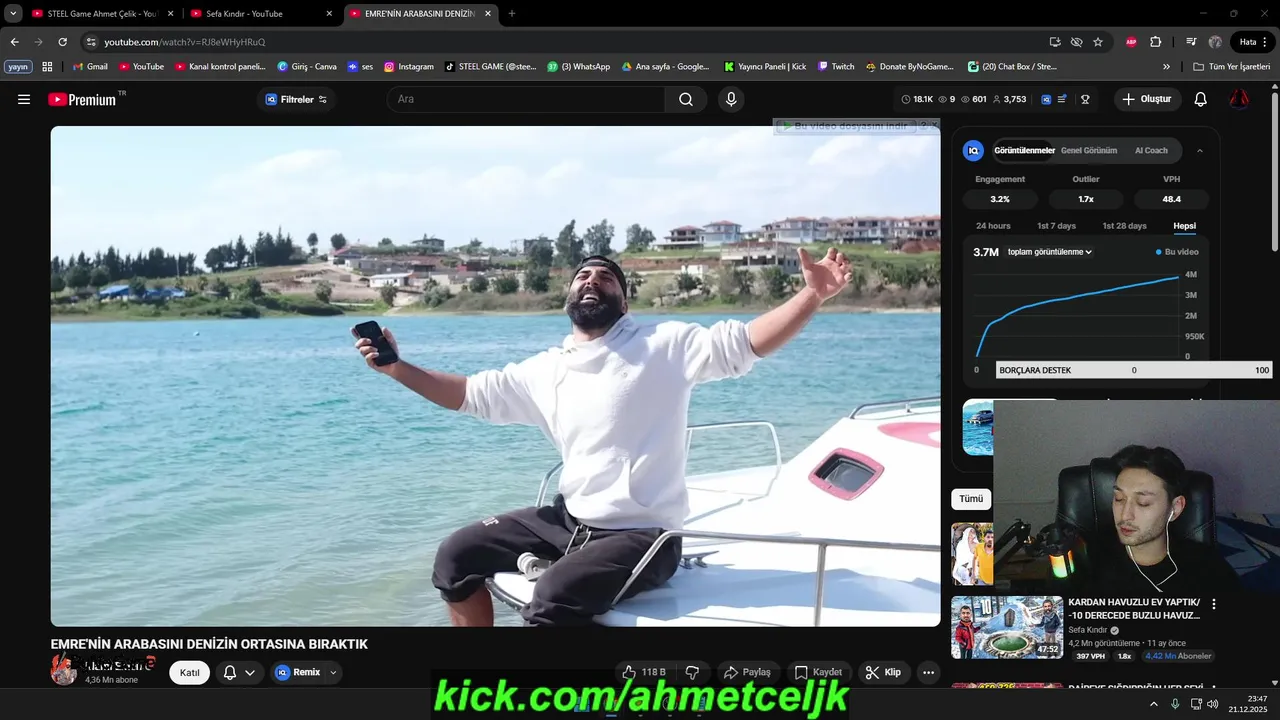Select the Tümü filter chip

pyautogui.click(x=971, y=498)
